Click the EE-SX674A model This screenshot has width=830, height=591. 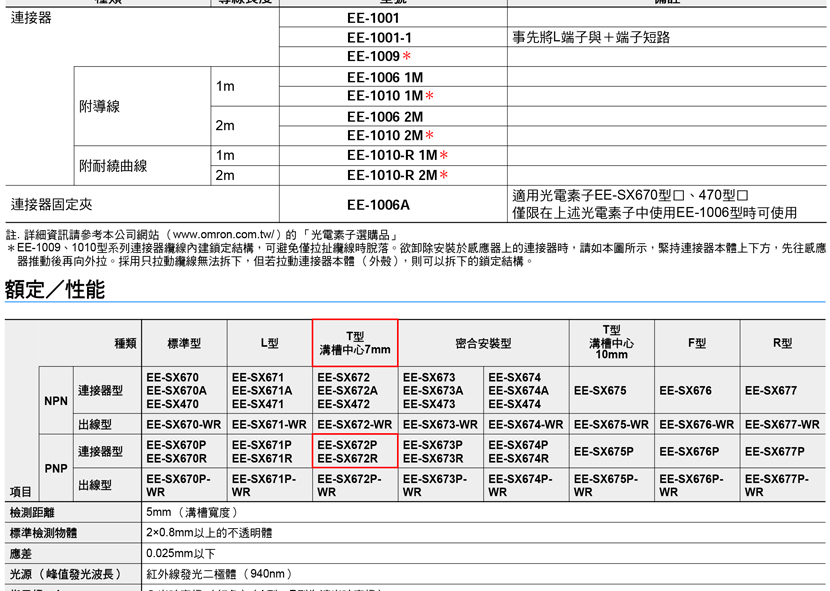tap(518, 391)
